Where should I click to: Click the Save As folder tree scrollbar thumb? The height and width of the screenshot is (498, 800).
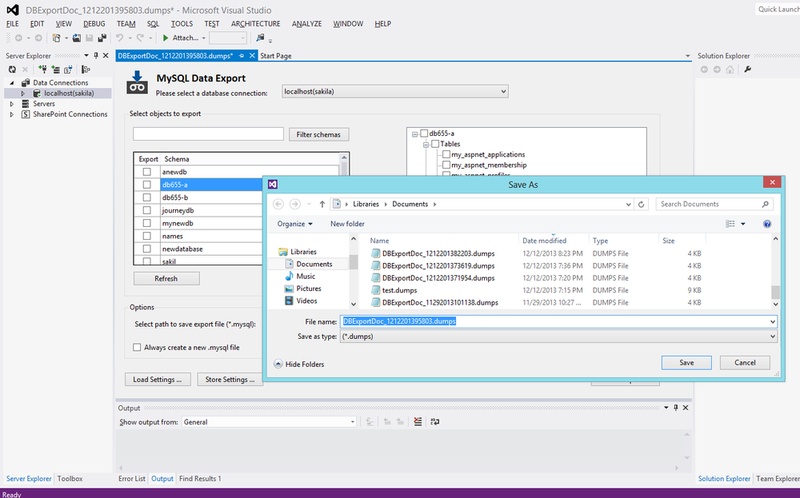(353, 262)
